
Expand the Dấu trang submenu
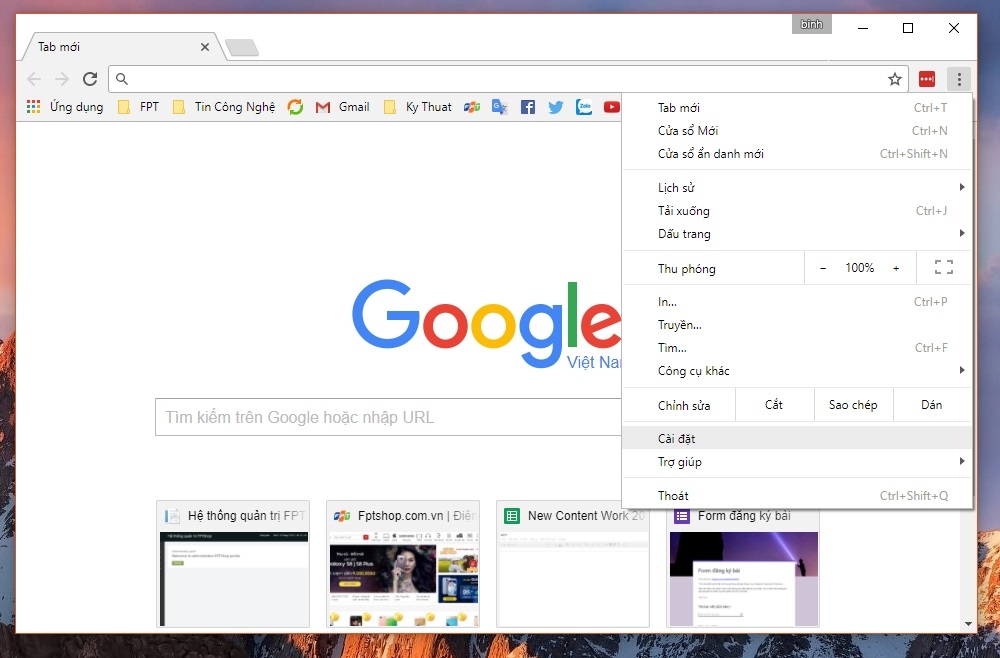point(797,233)
